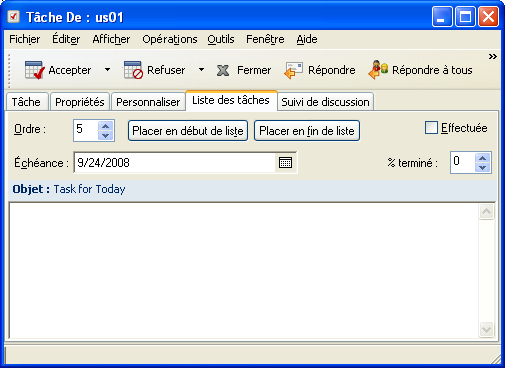Click the Fermer X icon
The width and height of the screenshot is (505, 368).
coord(223,70)
